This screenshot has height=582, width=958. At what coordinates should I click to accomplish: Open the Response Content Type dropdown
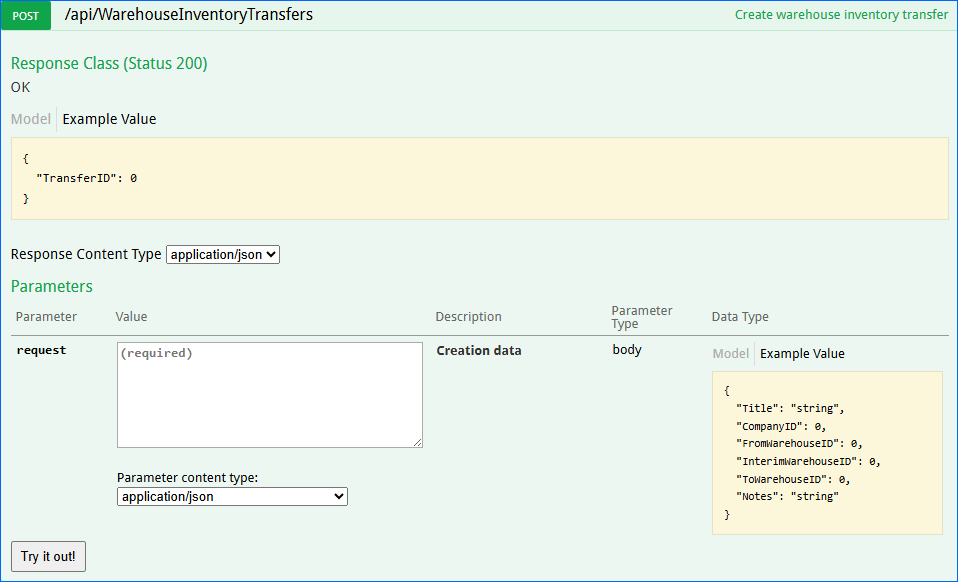223,255
